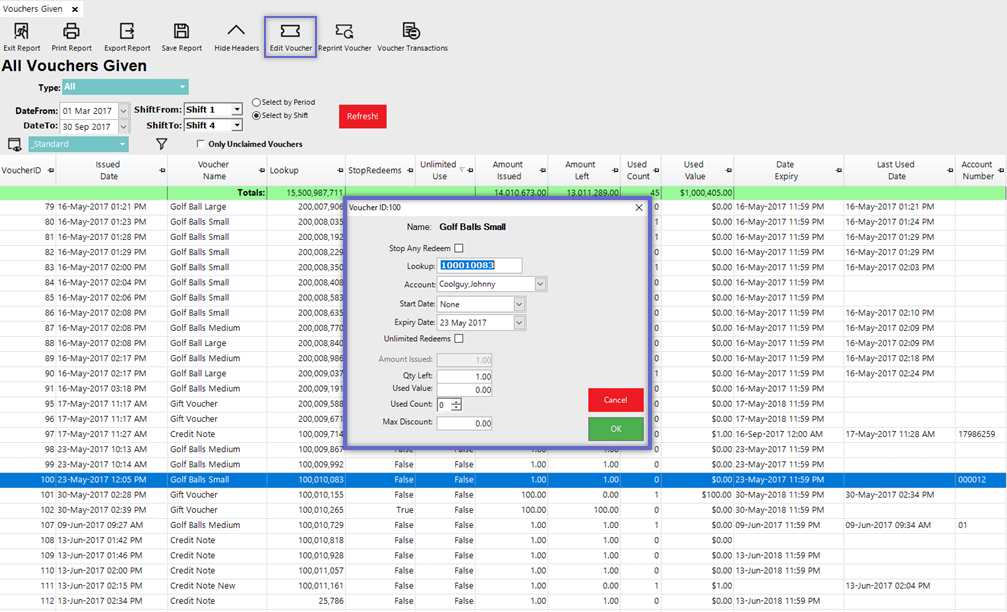The image size is (1007, 612).
Task: Click the Issued Date column header
Action: pos(107,170)
